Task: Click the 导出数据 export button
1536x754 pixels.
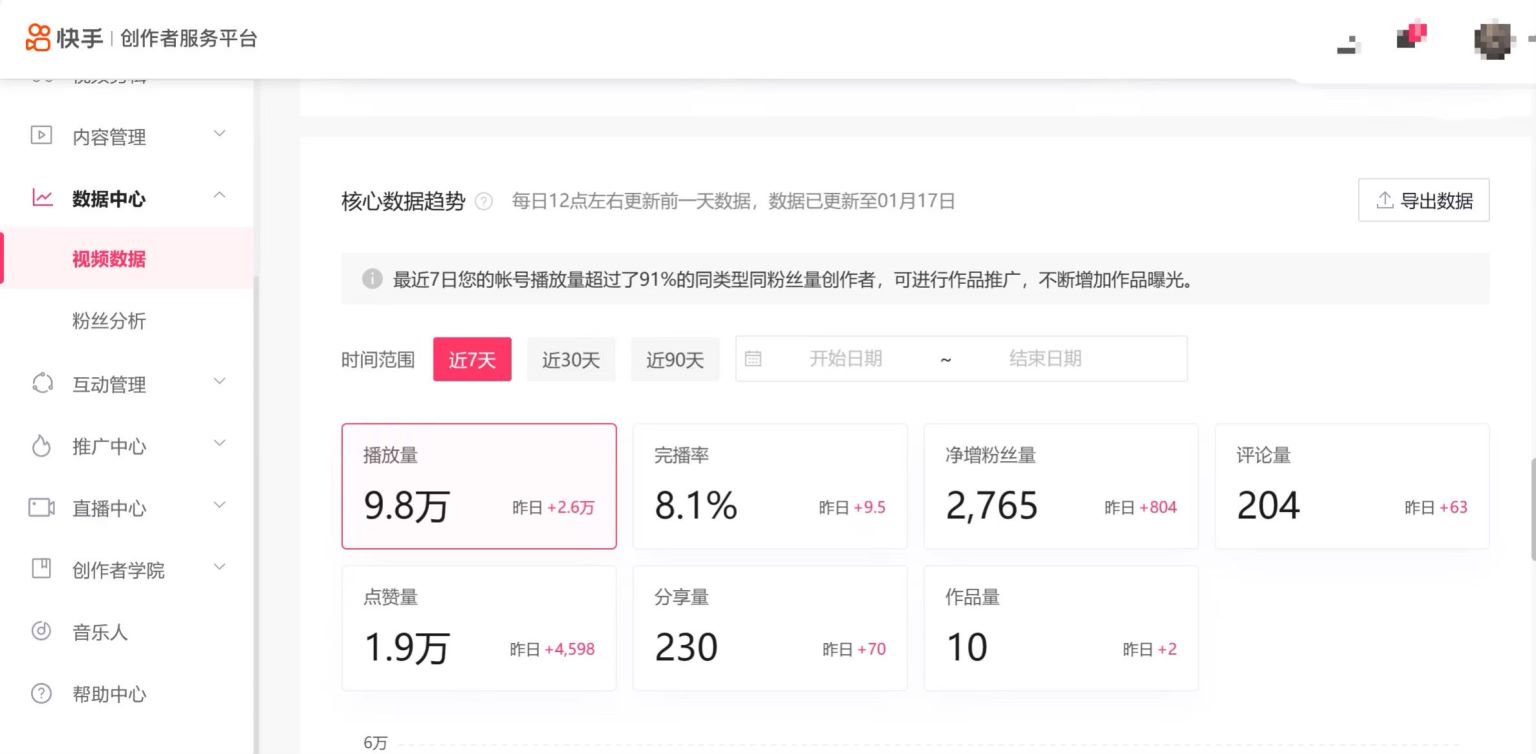Action: pyautogui.click(x=1423, y=200)
